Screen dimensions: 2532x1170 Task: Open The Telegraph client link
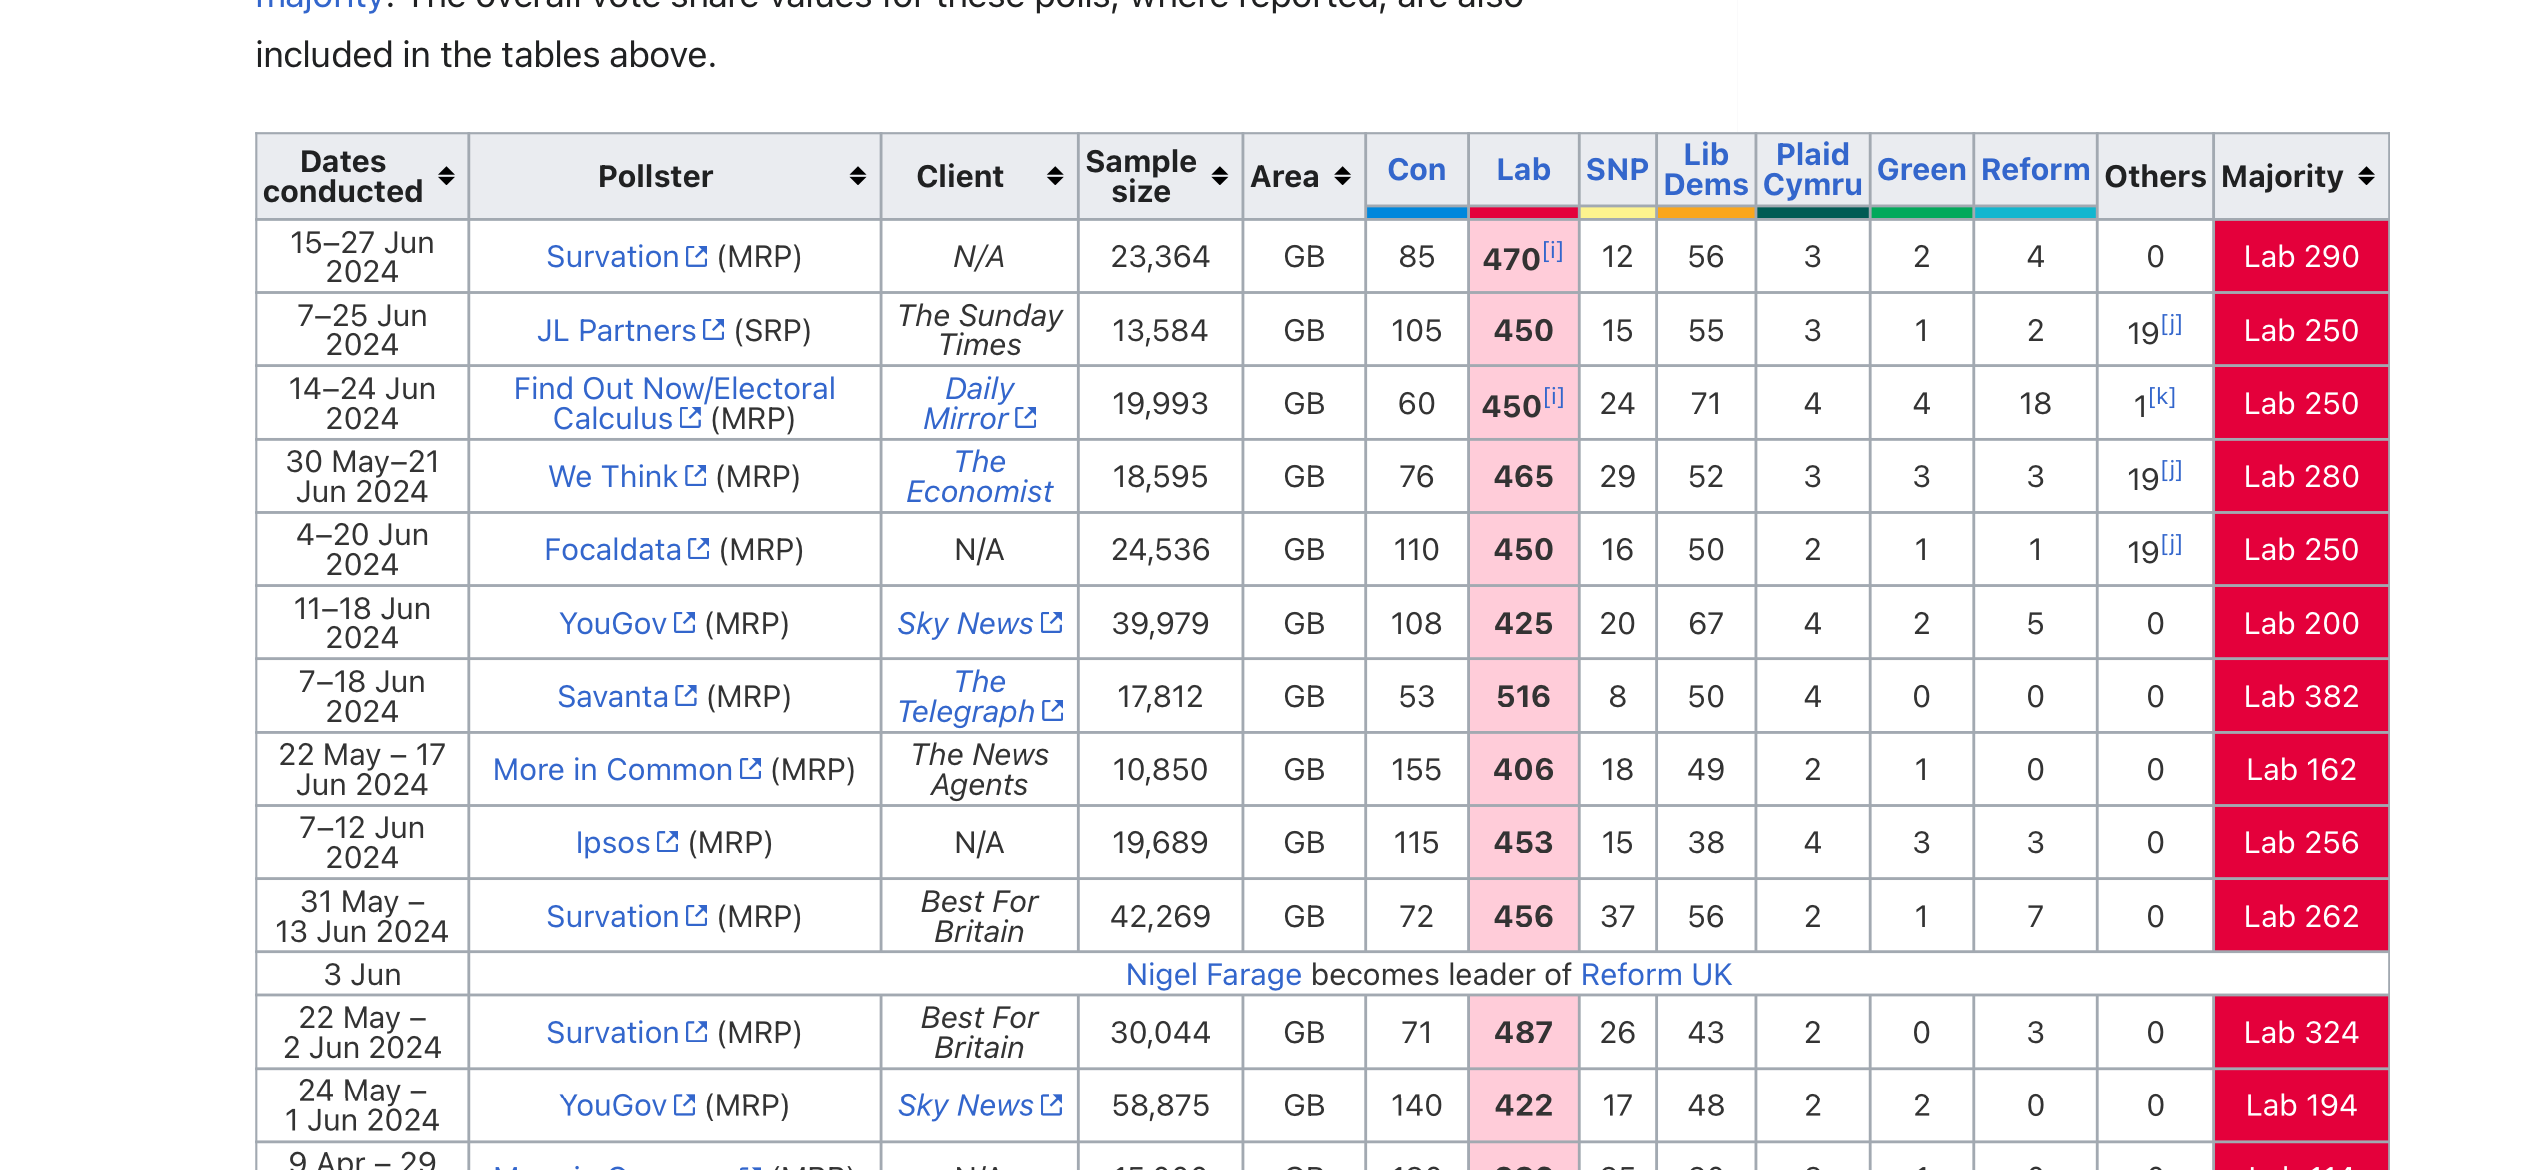[x=979, y=696]
